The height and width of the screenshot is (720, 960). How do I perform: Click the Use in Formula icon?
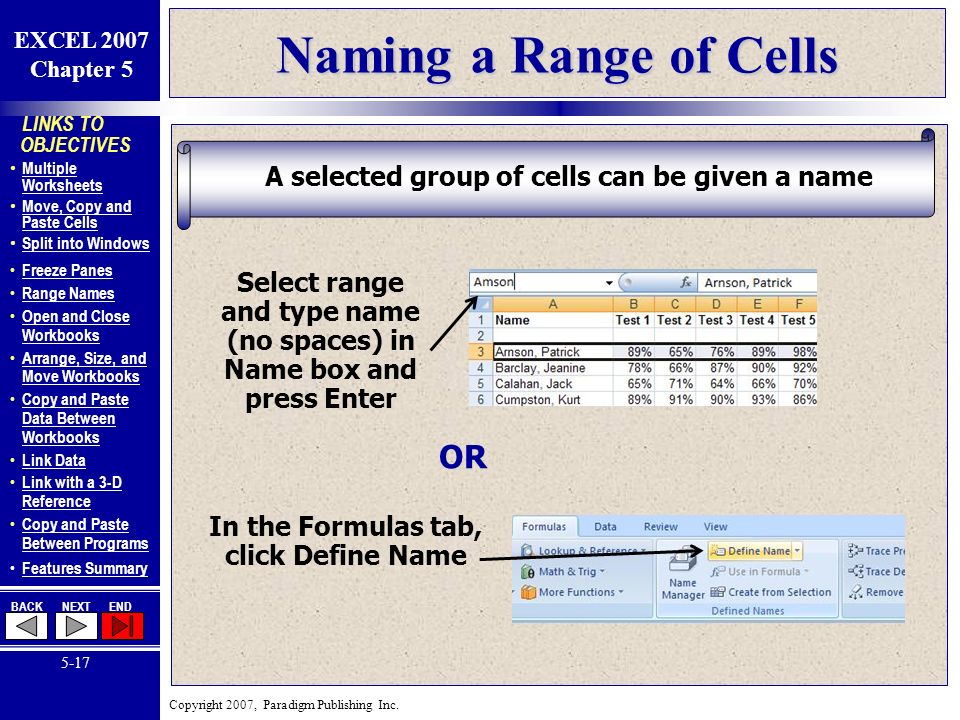point(718,572)
